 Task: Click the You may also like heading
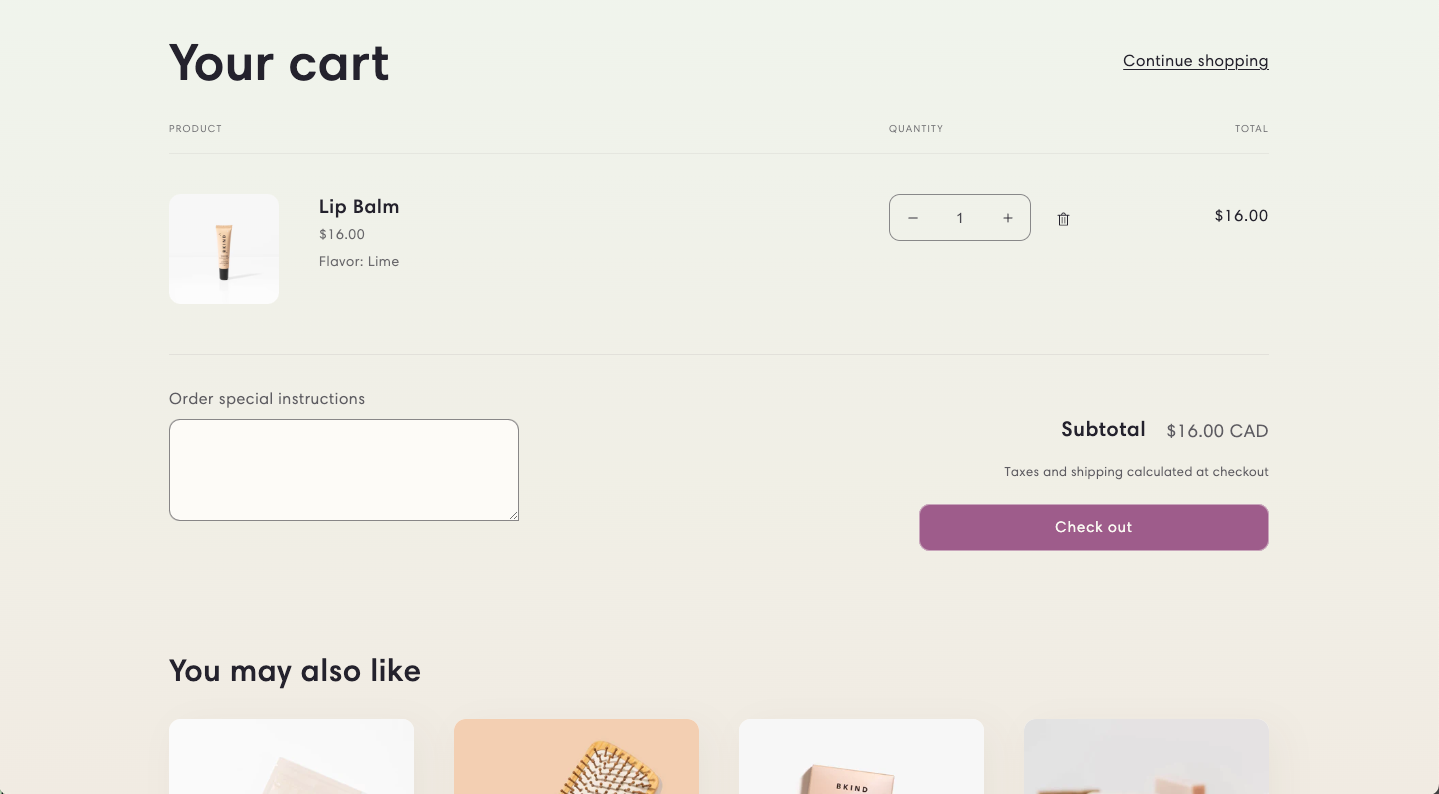(x=295, y=670)
